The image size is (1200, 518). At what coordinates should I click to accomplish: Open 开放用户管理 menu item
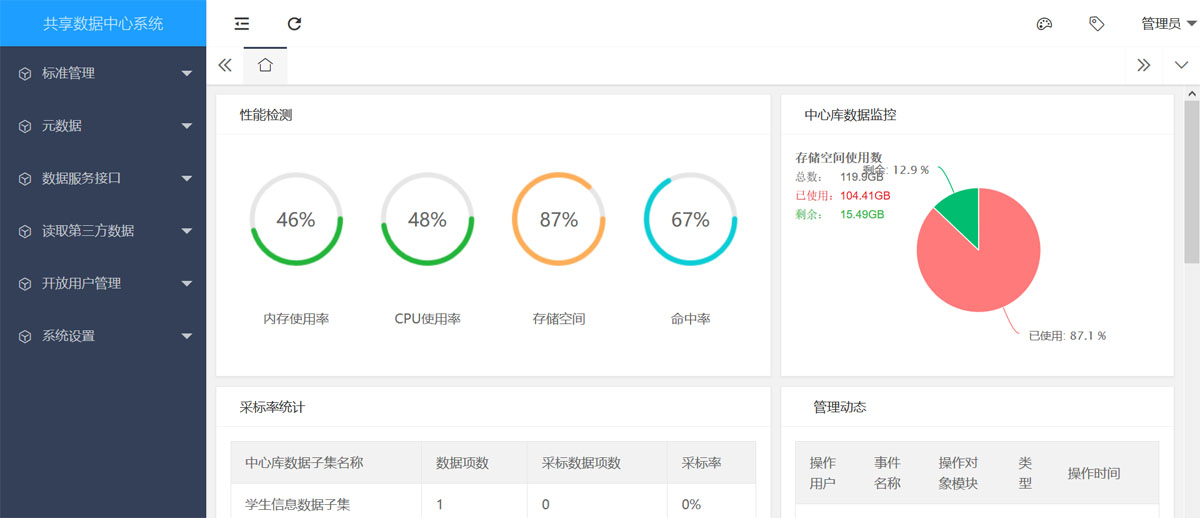pos(81,284)
